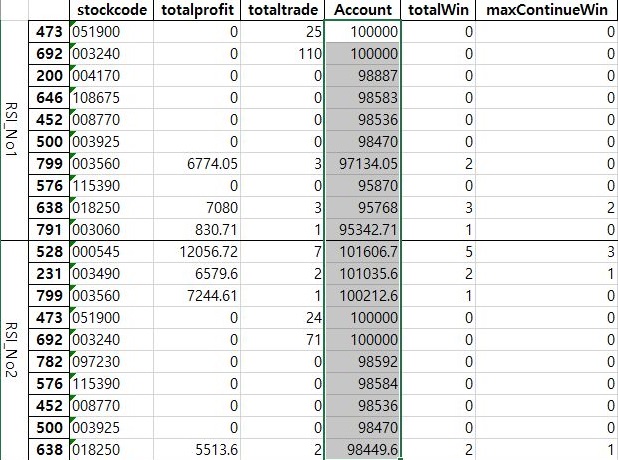Select the totalprofit column header
This screenshot has height=460, width=618.
coord(197,10)
